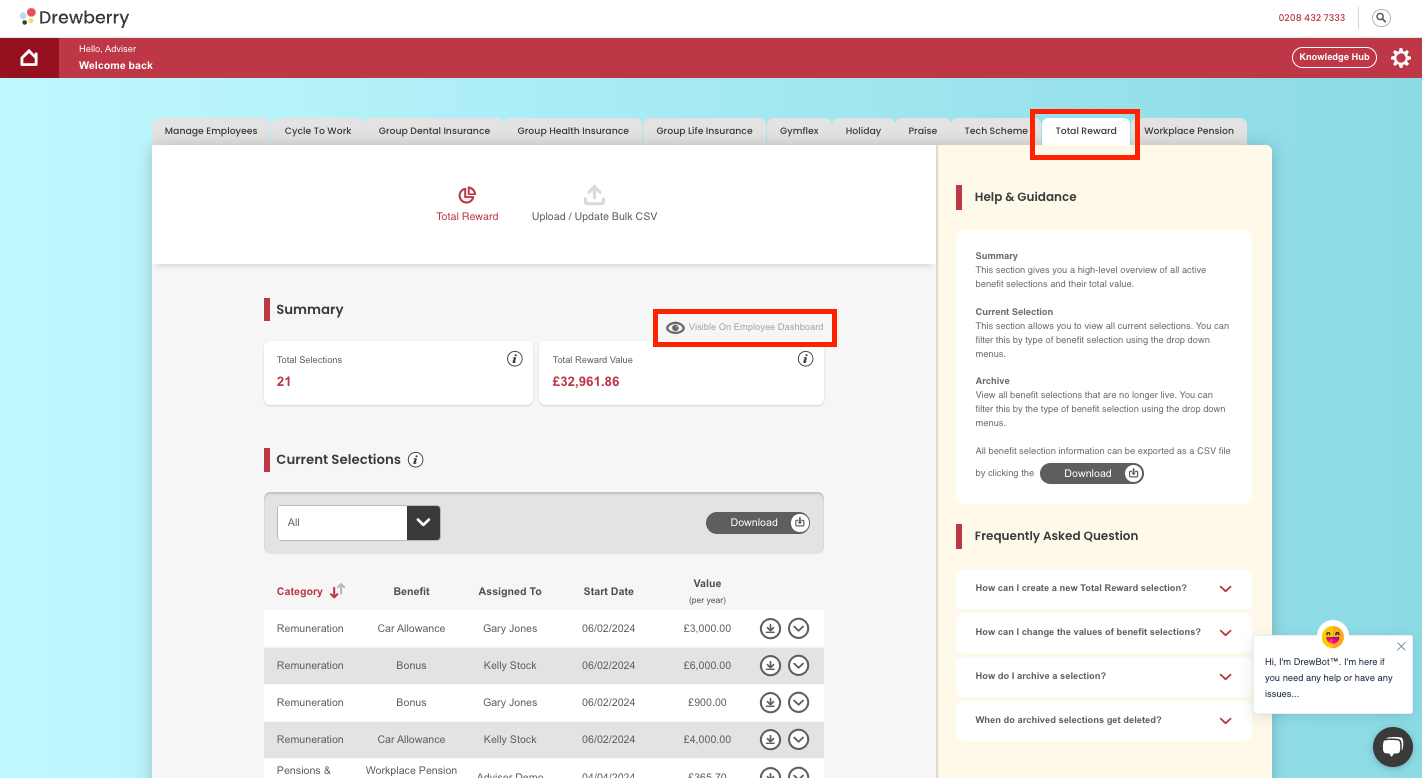The image size is (1422, 778).
Task: Download current selections as a CSV
Action: [x=758, y=522]
